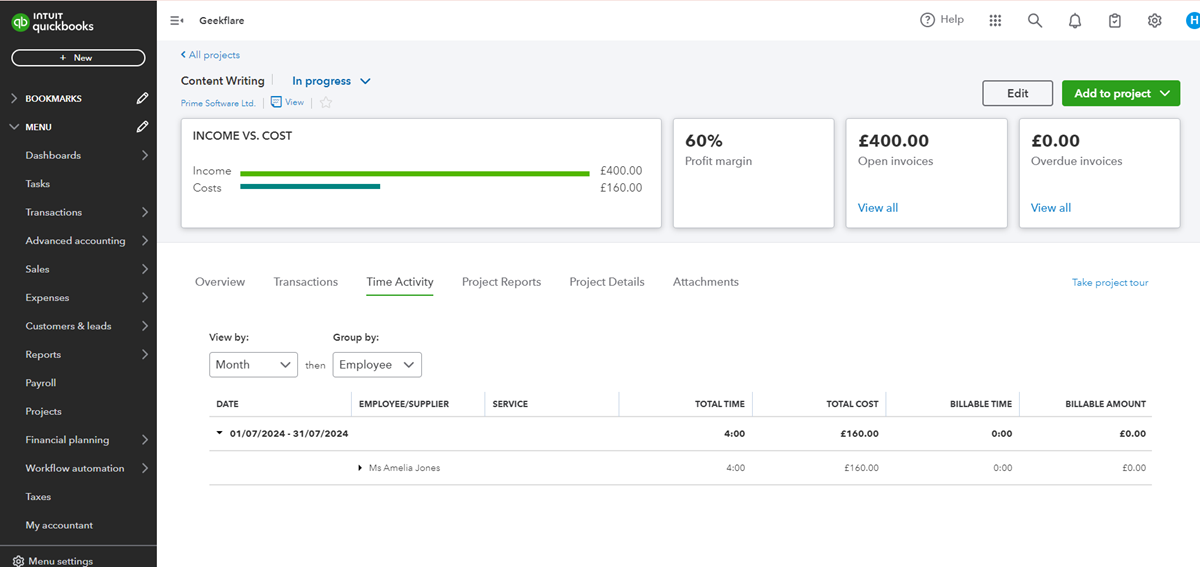Collapse the MENU section
Viewport: 1200px width, 567px height.
(x=14, y=127)
